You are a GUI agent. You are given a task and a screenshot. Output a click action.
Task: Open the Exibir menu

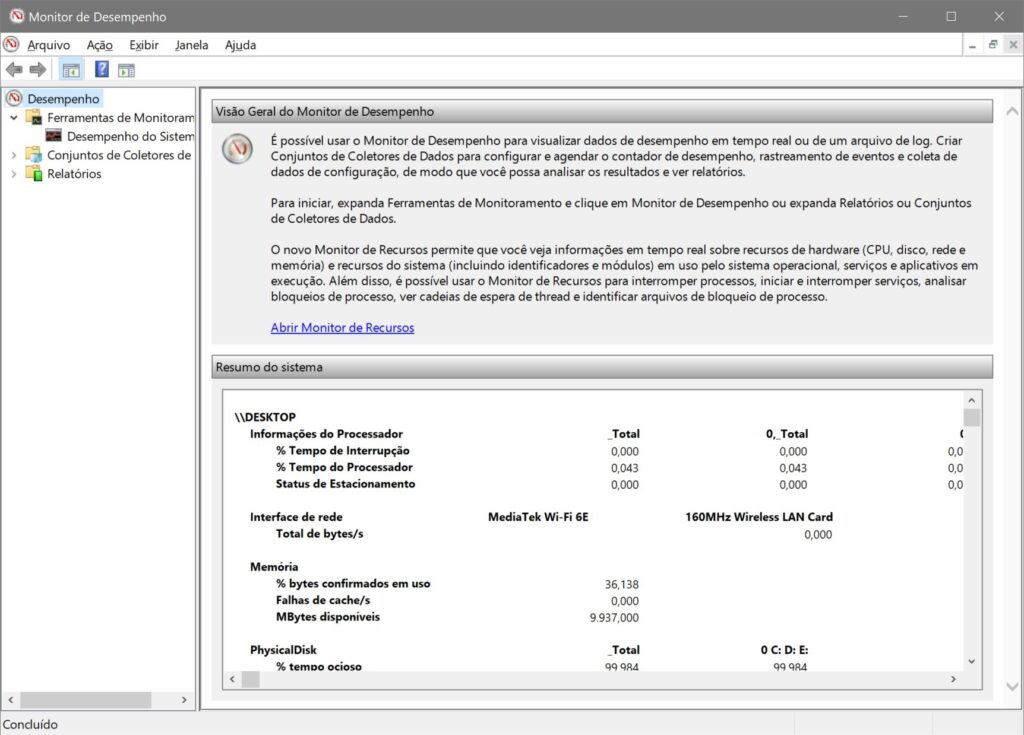point(144,45)
